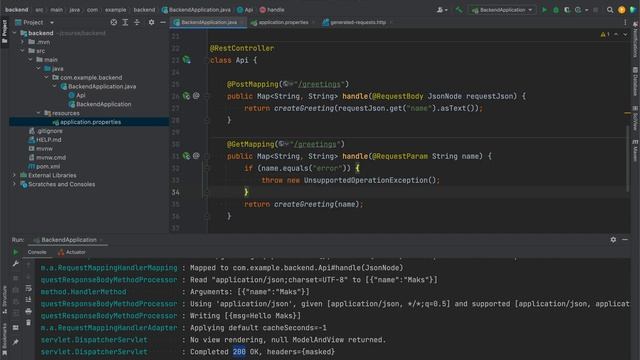The height and width of the screenshot is (360, 640).
Task: Open Project panel gear options
Action: click(151, 22)
